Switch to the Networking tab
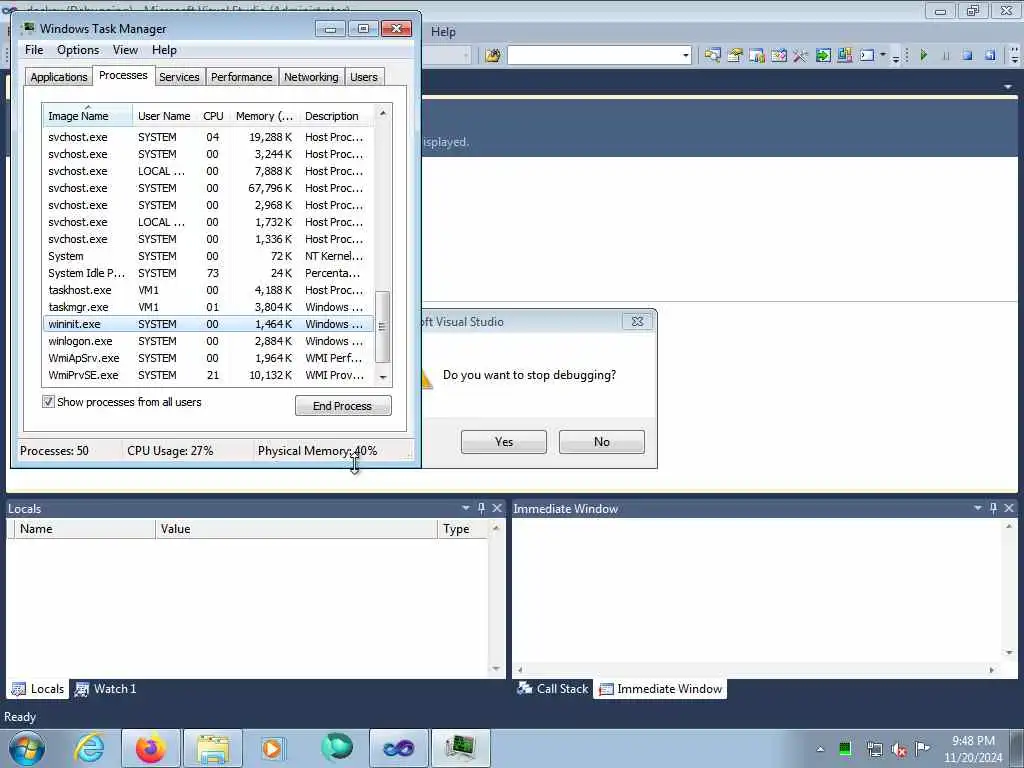The width and height of the screenshot is (1024, 768). 311,77
